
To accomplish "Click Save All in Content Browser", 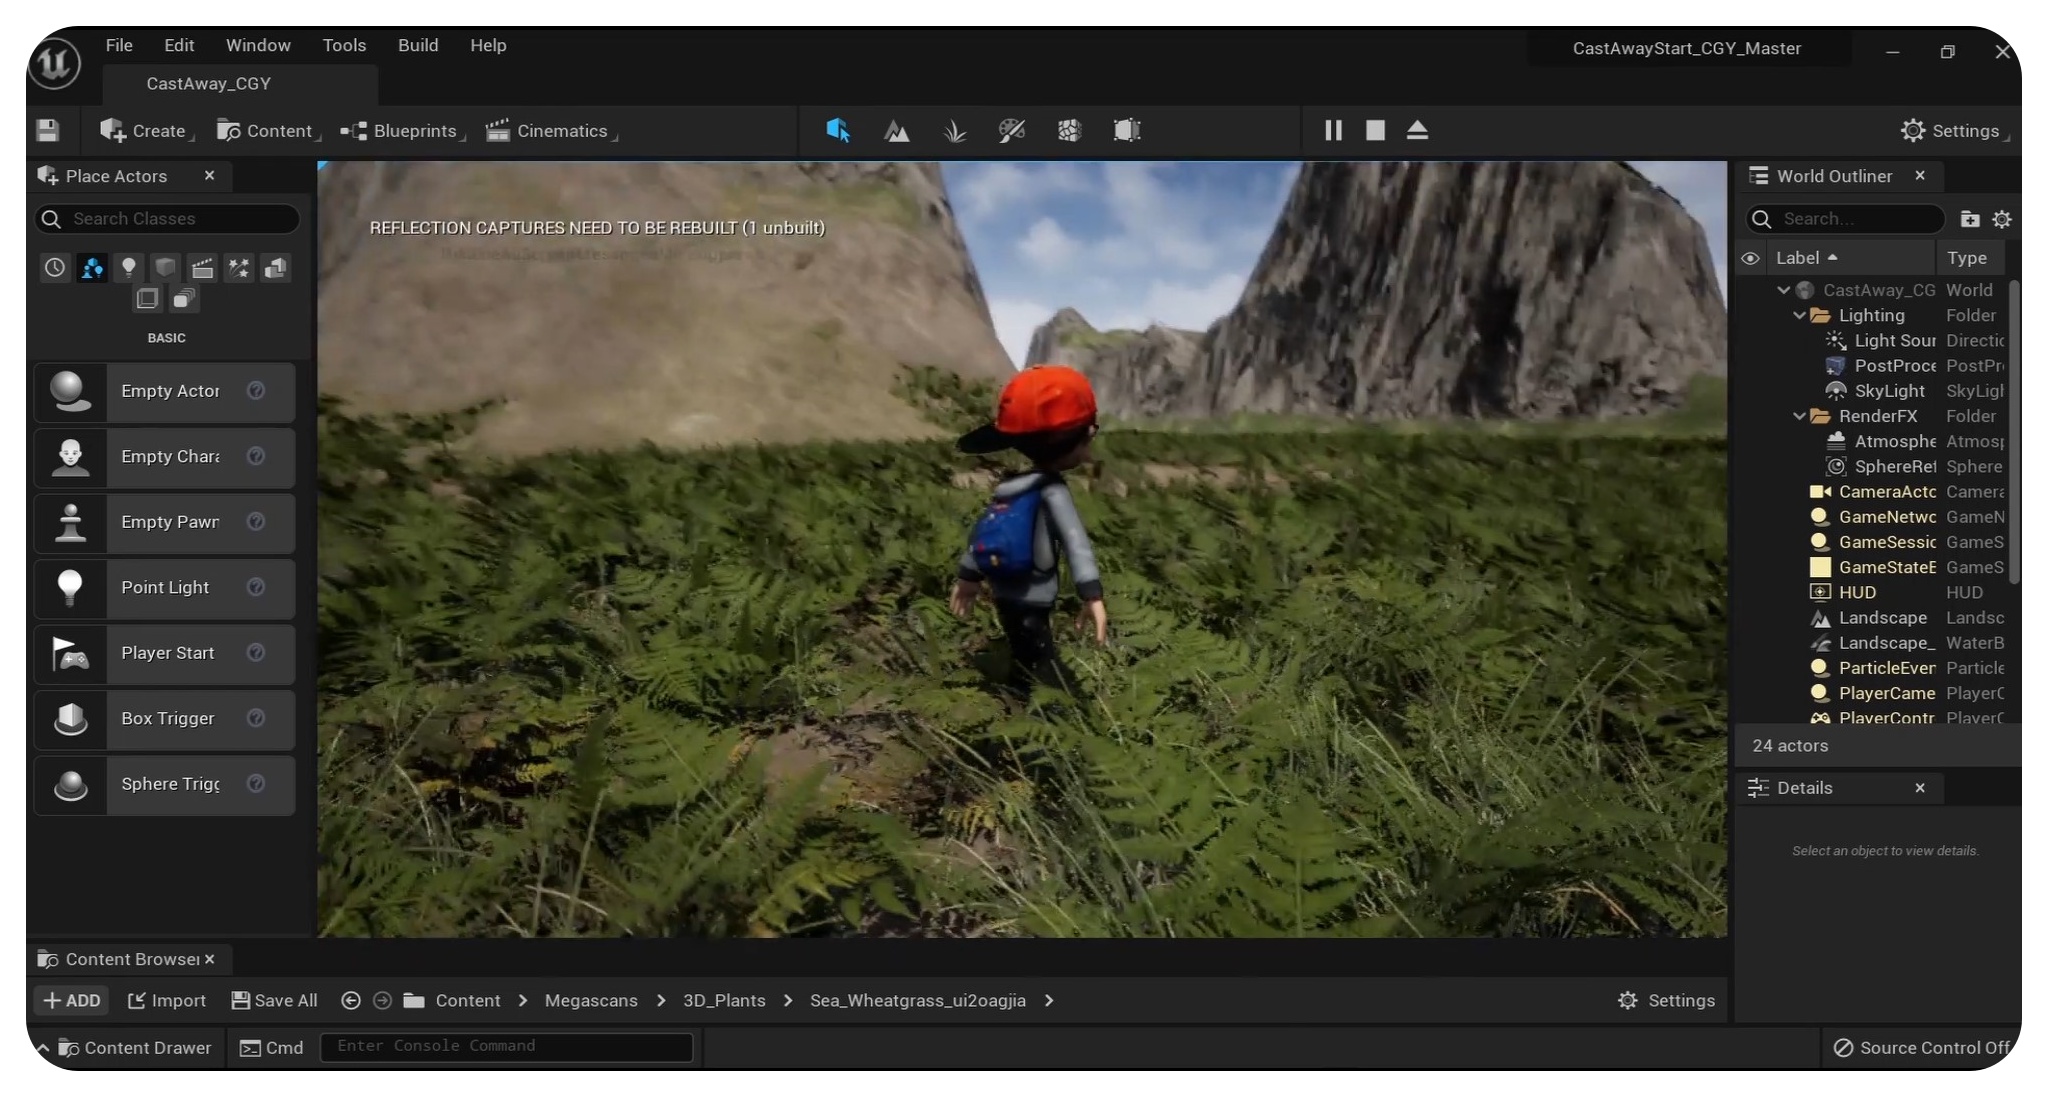I will [274, 1000].
